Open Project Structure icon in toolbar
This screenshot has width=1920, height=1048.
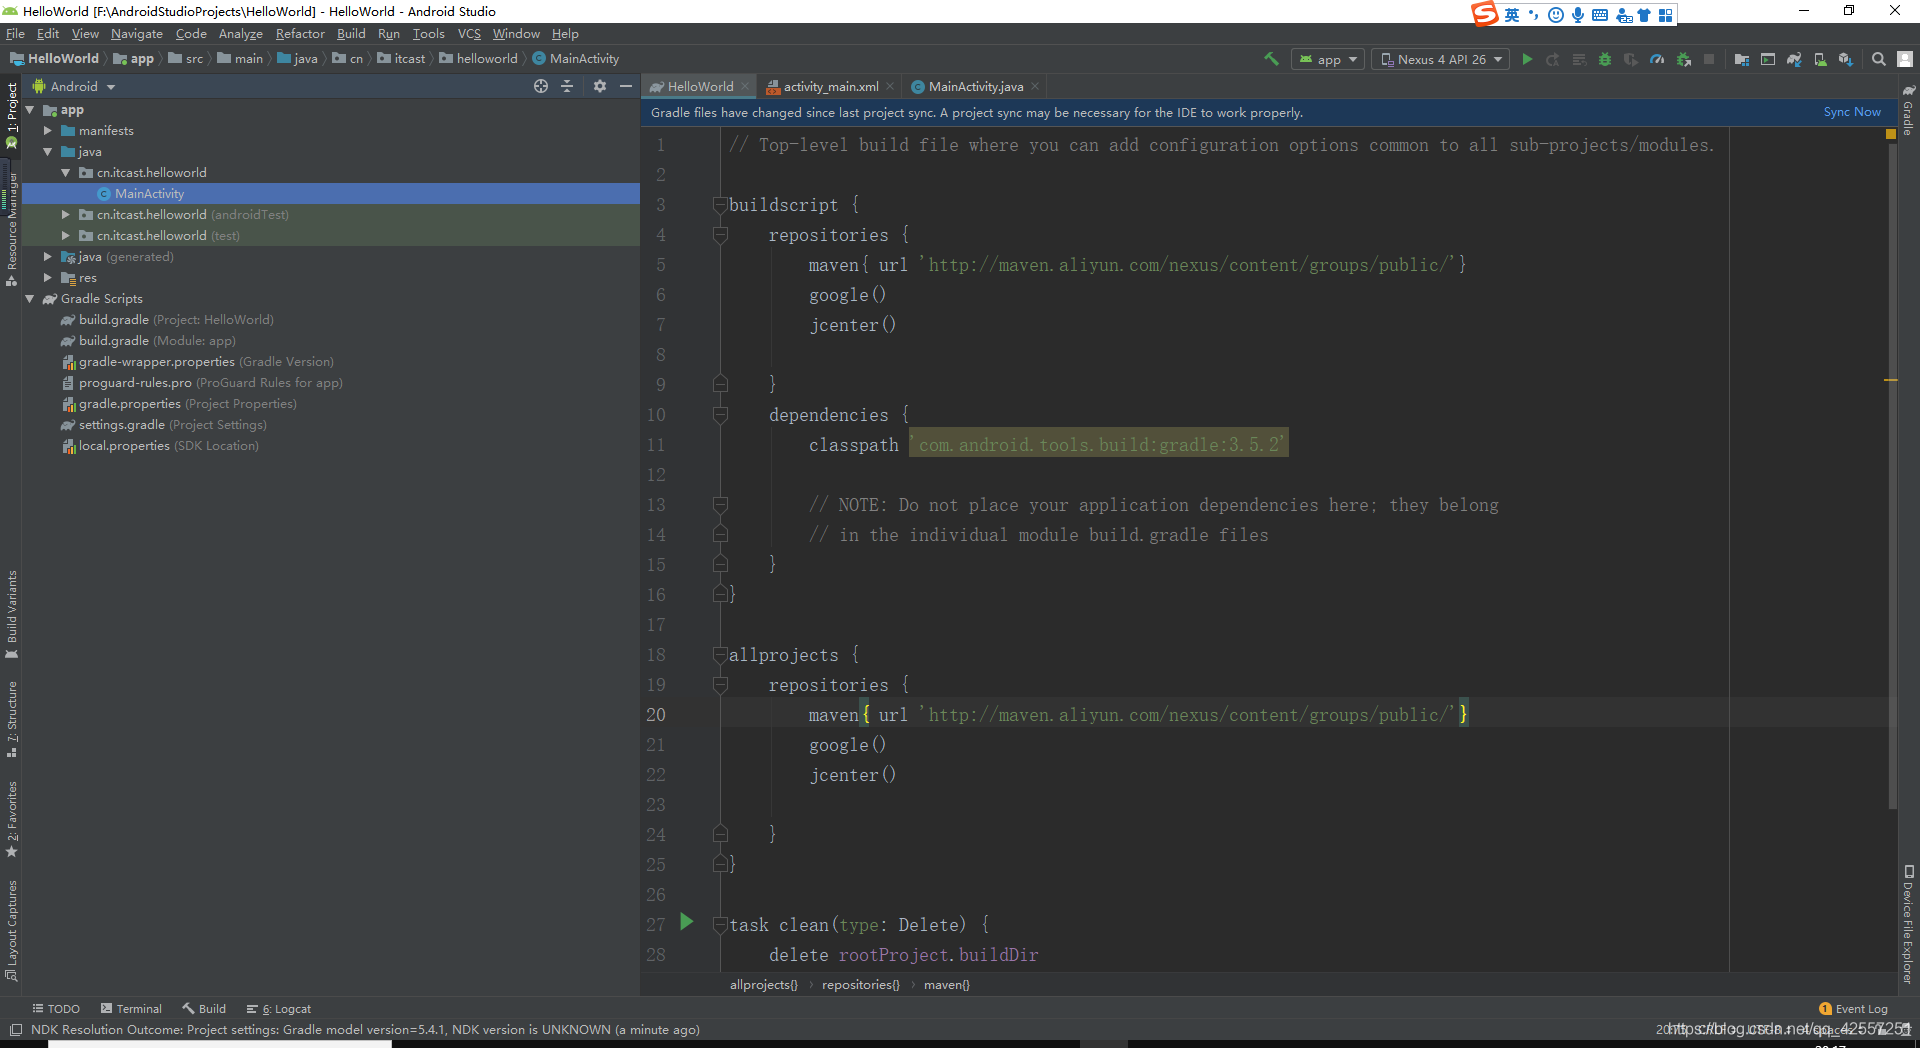point(1742,59)
